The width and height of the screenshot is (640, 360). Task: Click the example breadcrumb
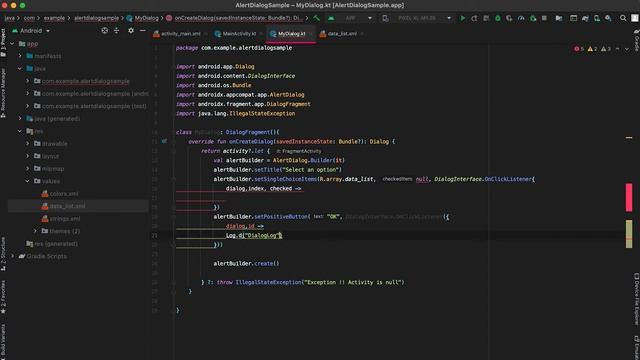pos(54,18)
